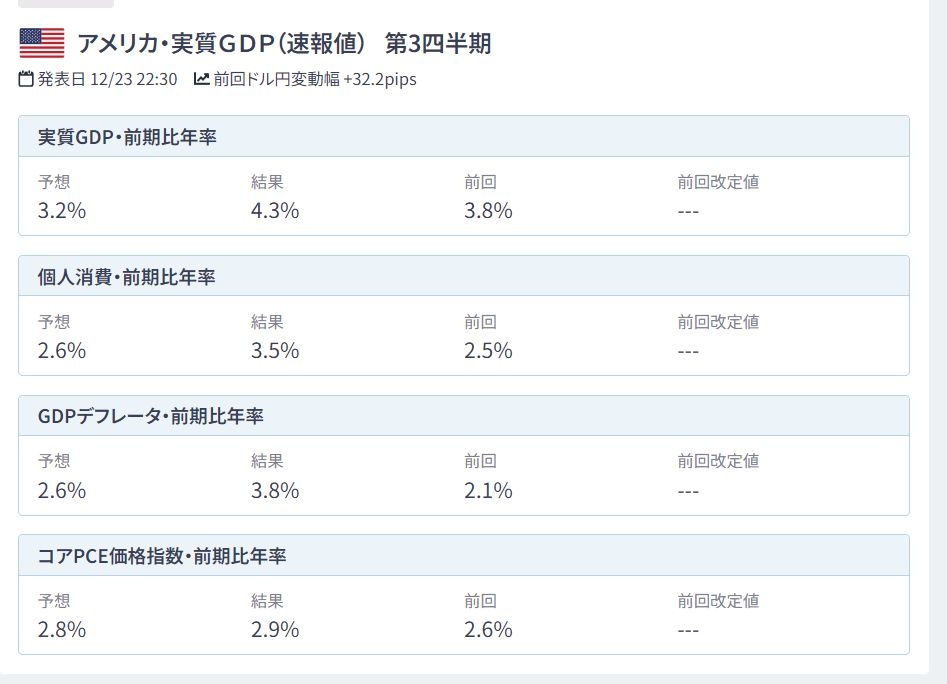Select the GDPデフレータ・前期比年率 section header
The height and width of the screenshot is (684, 947).
151,416
